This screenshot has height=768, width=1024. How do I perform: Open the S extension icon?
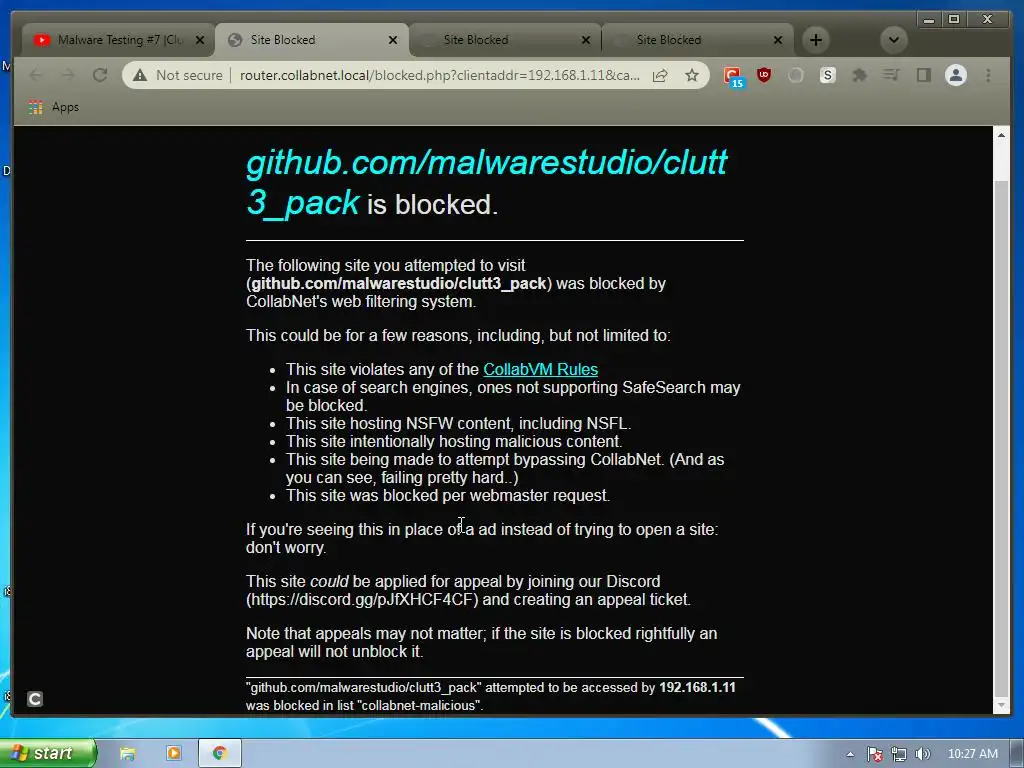click(x=827, y=75)
